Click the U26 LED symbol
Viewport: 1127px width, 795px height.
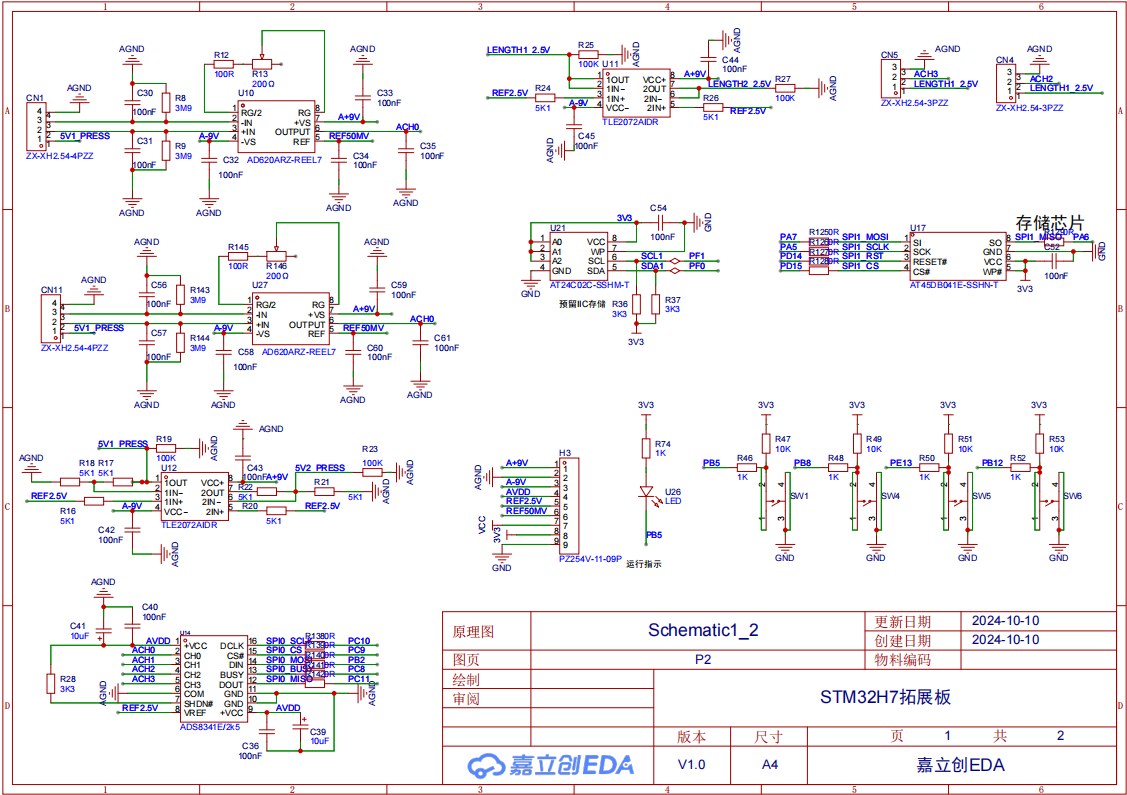[646, 493]
